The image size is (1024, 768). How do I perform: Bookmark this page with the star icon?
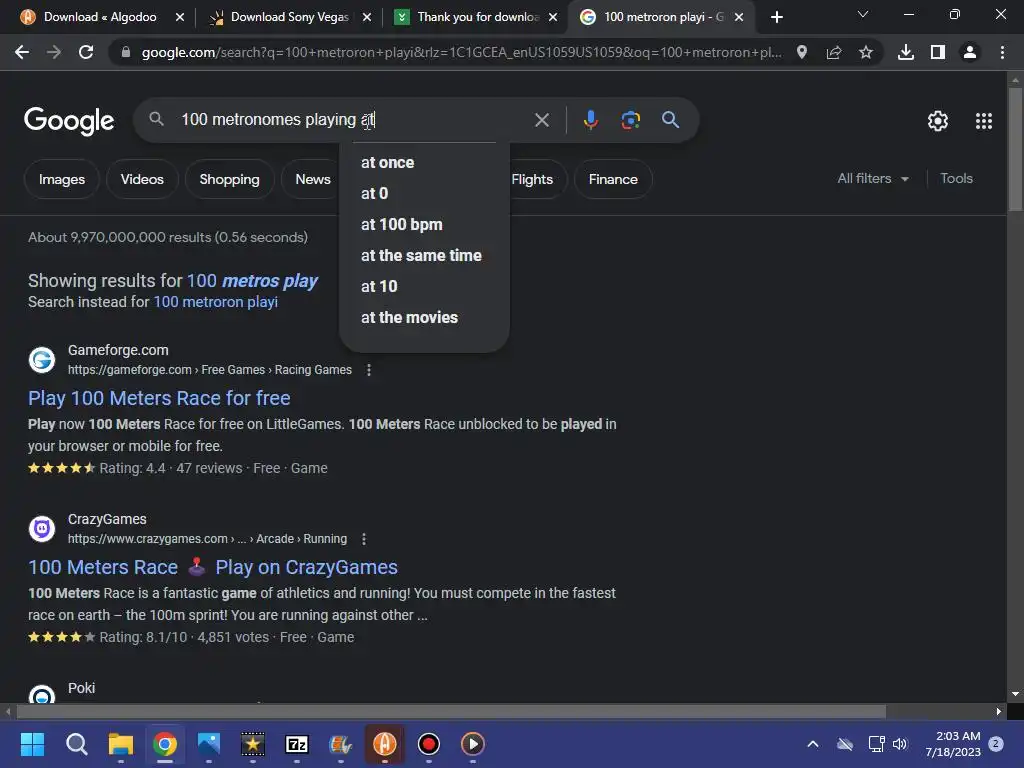pyautogui.click(x=866, y=52)
